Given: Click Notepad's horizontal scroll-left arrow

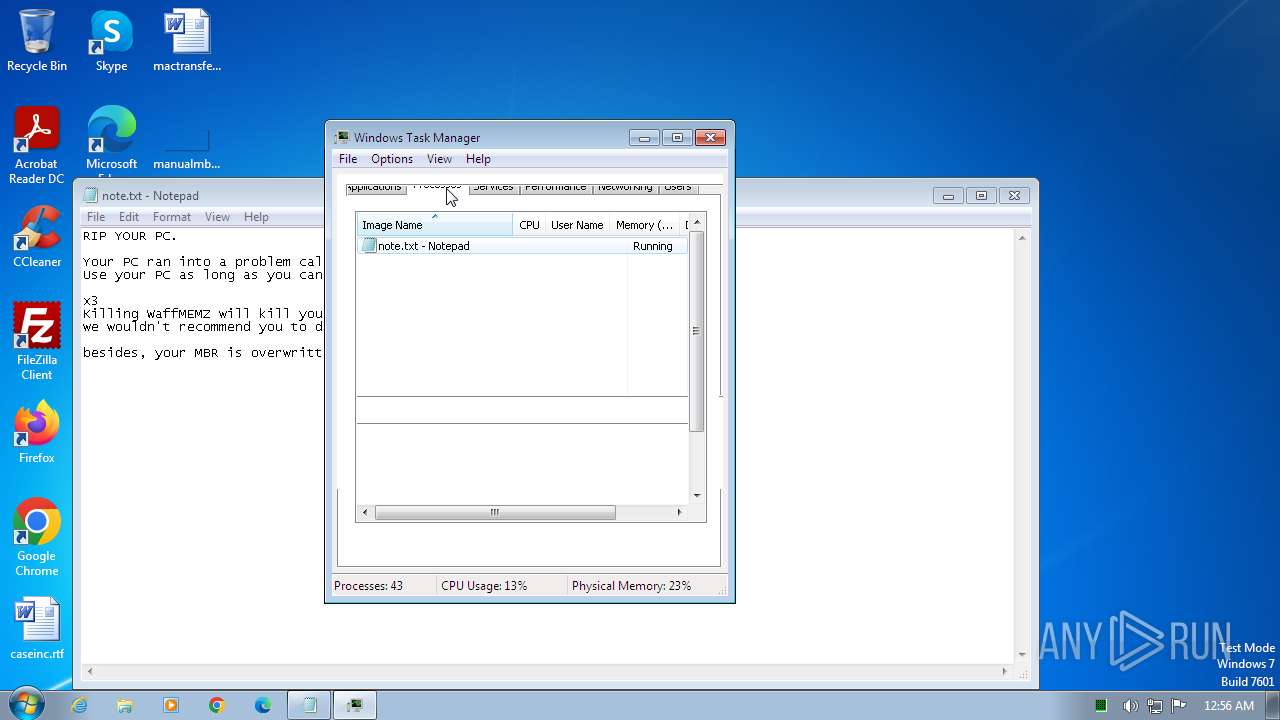Looking at the screenshot, I should point(91,670).
